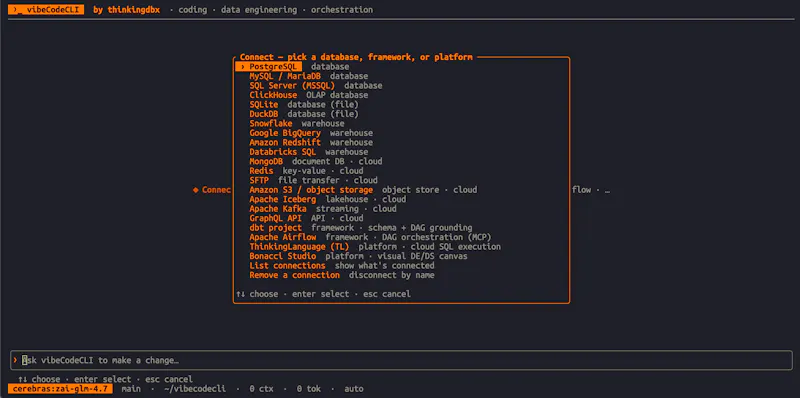
Task: Select Databricks SQL warehouse
Action: pos(309,152)
